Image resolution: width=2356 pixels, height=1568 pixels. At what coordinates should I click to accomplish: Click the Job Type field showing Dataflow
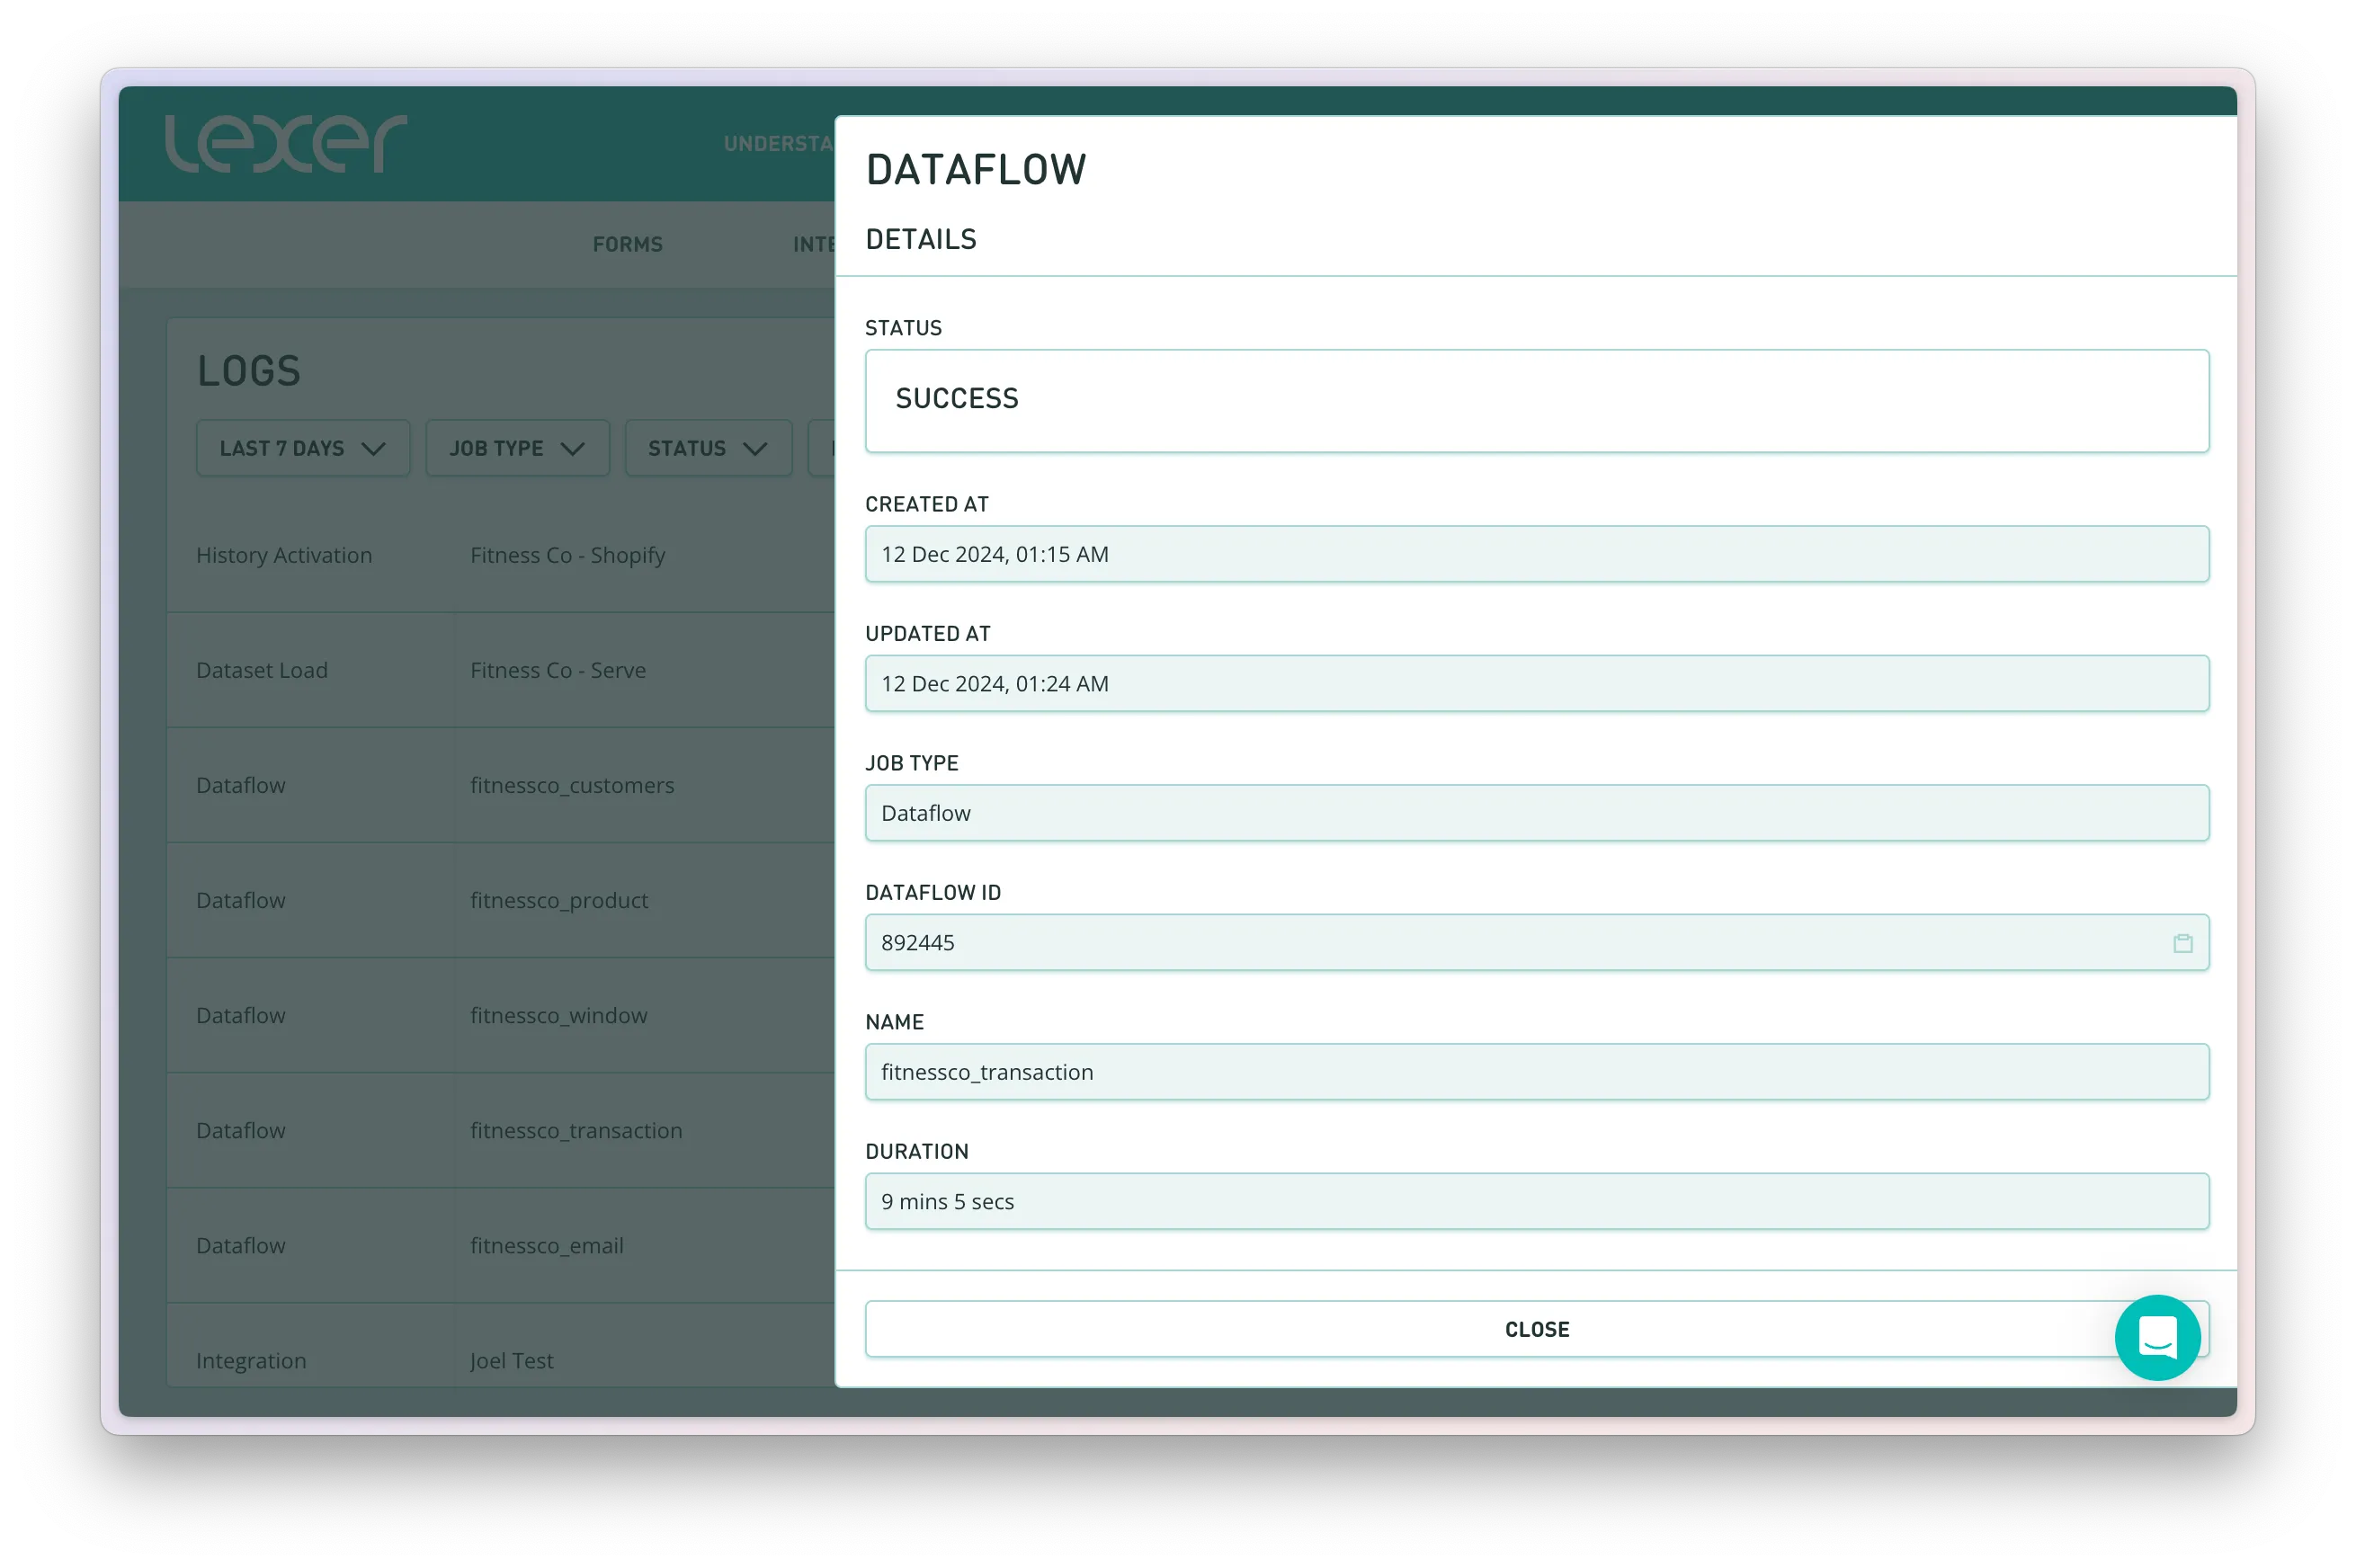click(1536, 813)
